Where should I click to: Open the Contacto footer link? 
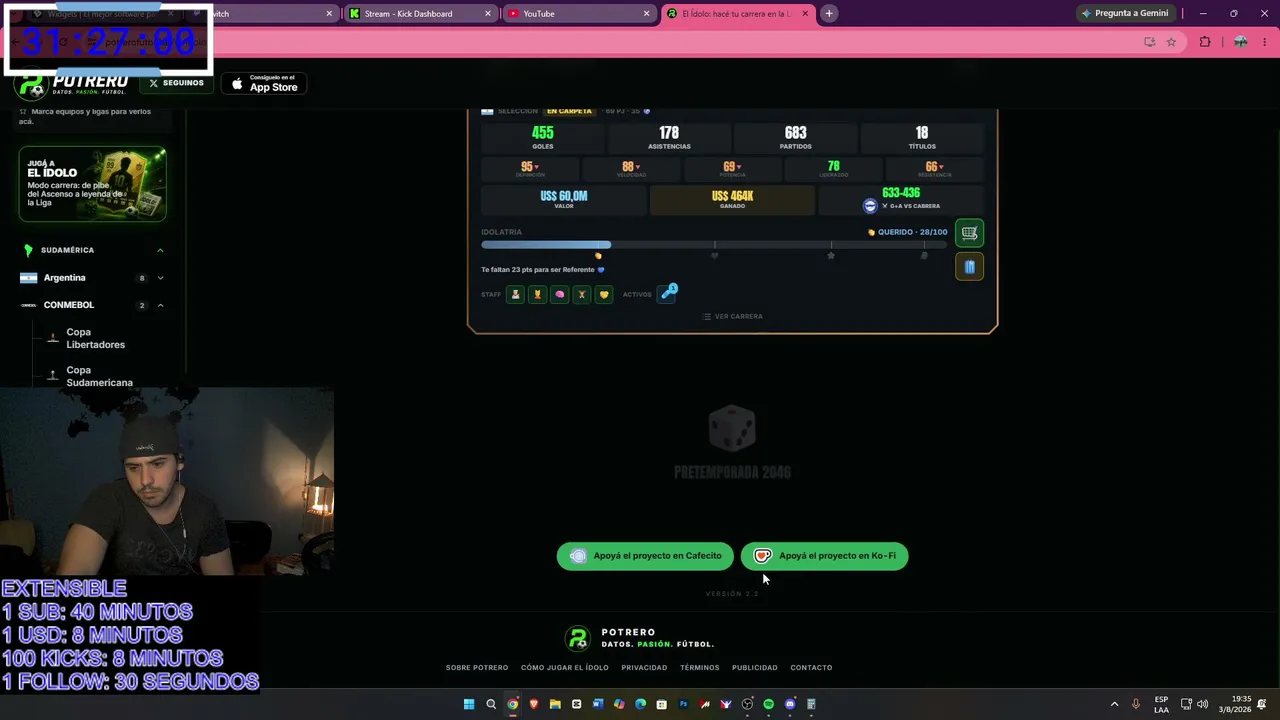click(x=811, y=668)
